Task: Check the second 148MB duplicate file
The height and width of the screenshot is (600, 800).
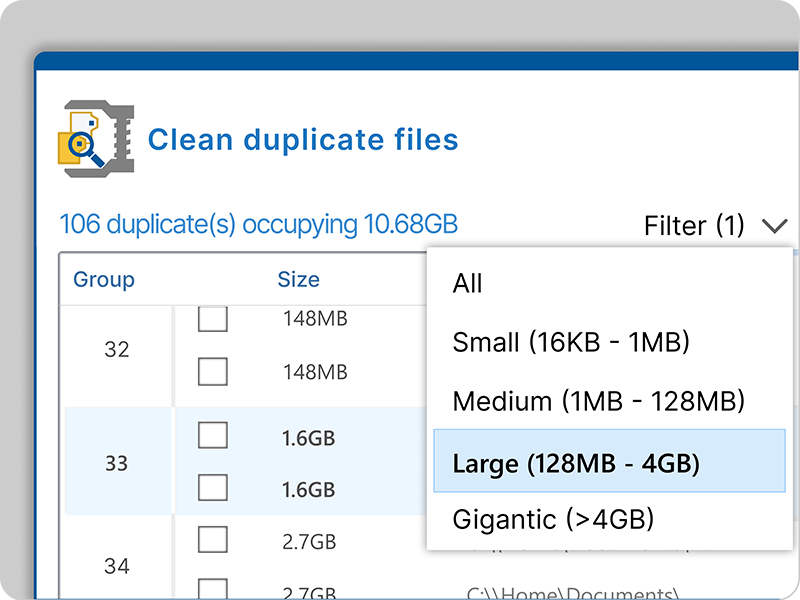Action: point(212,371)
